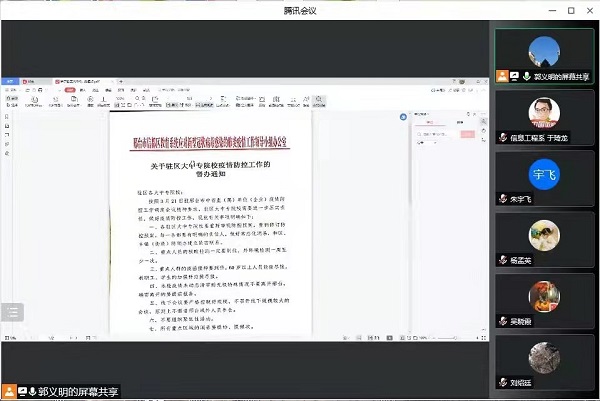Viewport: 600px width, 401px height.
Task: Select the red underlined tab in search panel
Action: 430,122
